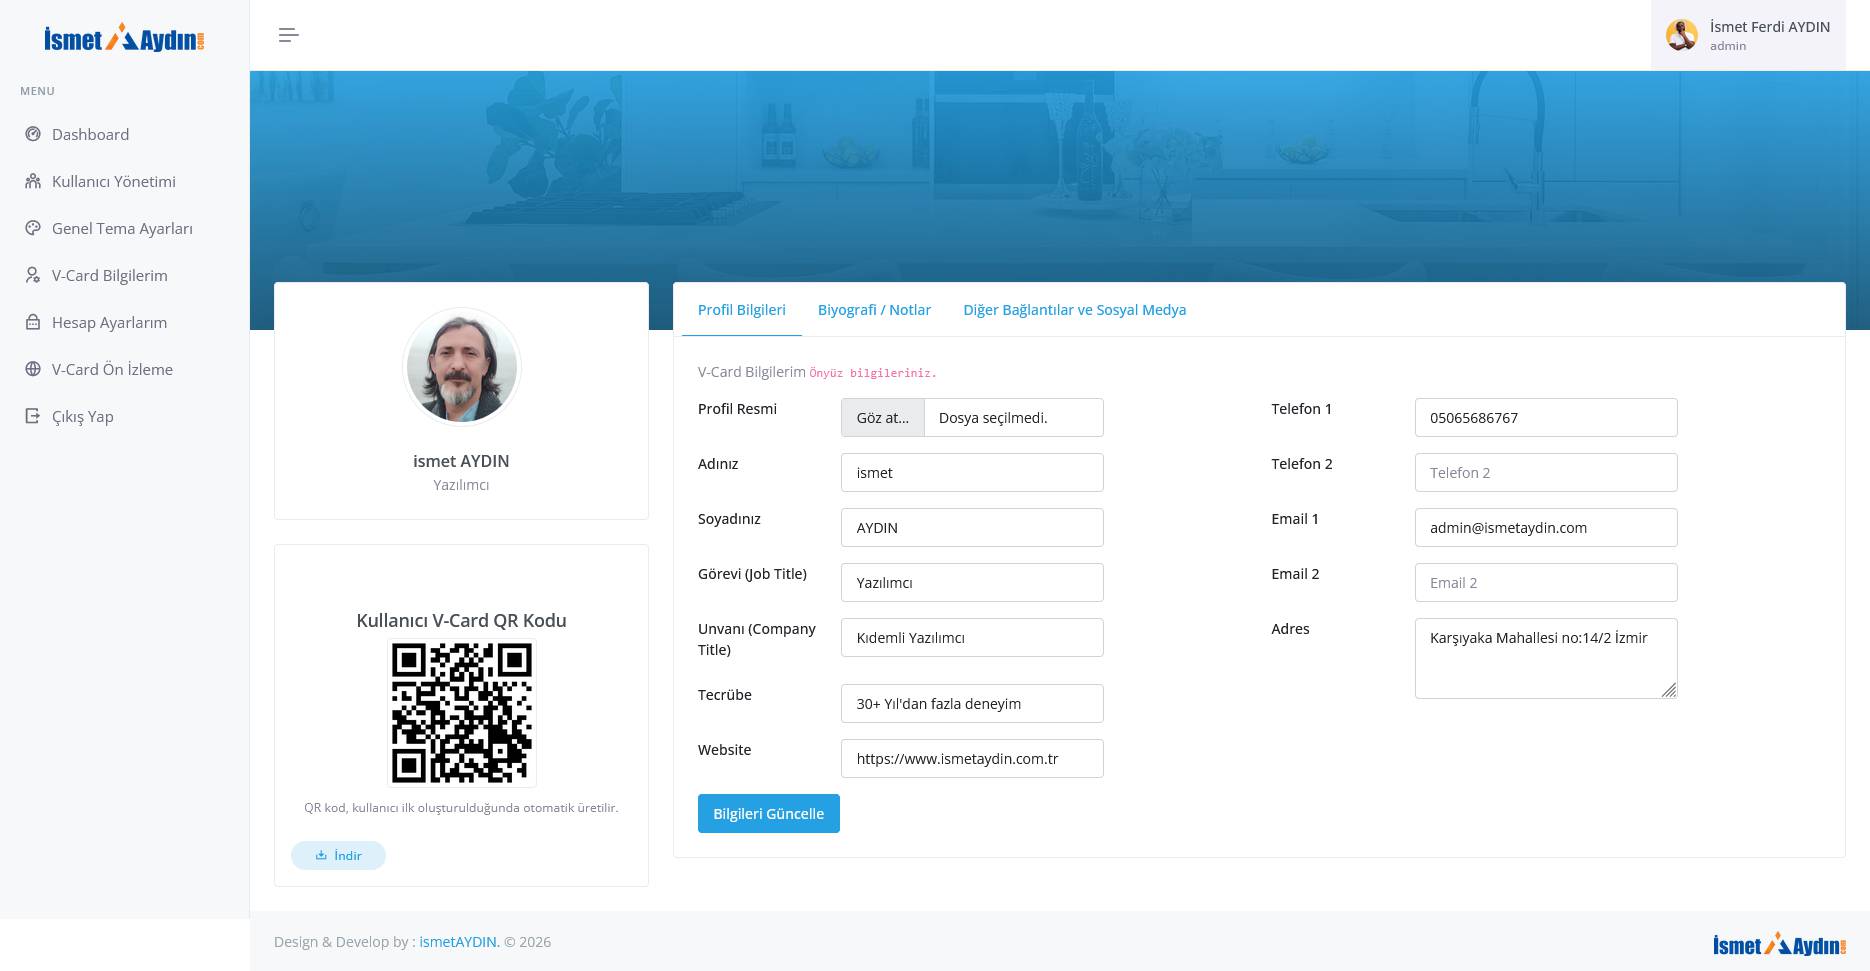
Task: Click the Adınız input field
Action: [972, 472]
